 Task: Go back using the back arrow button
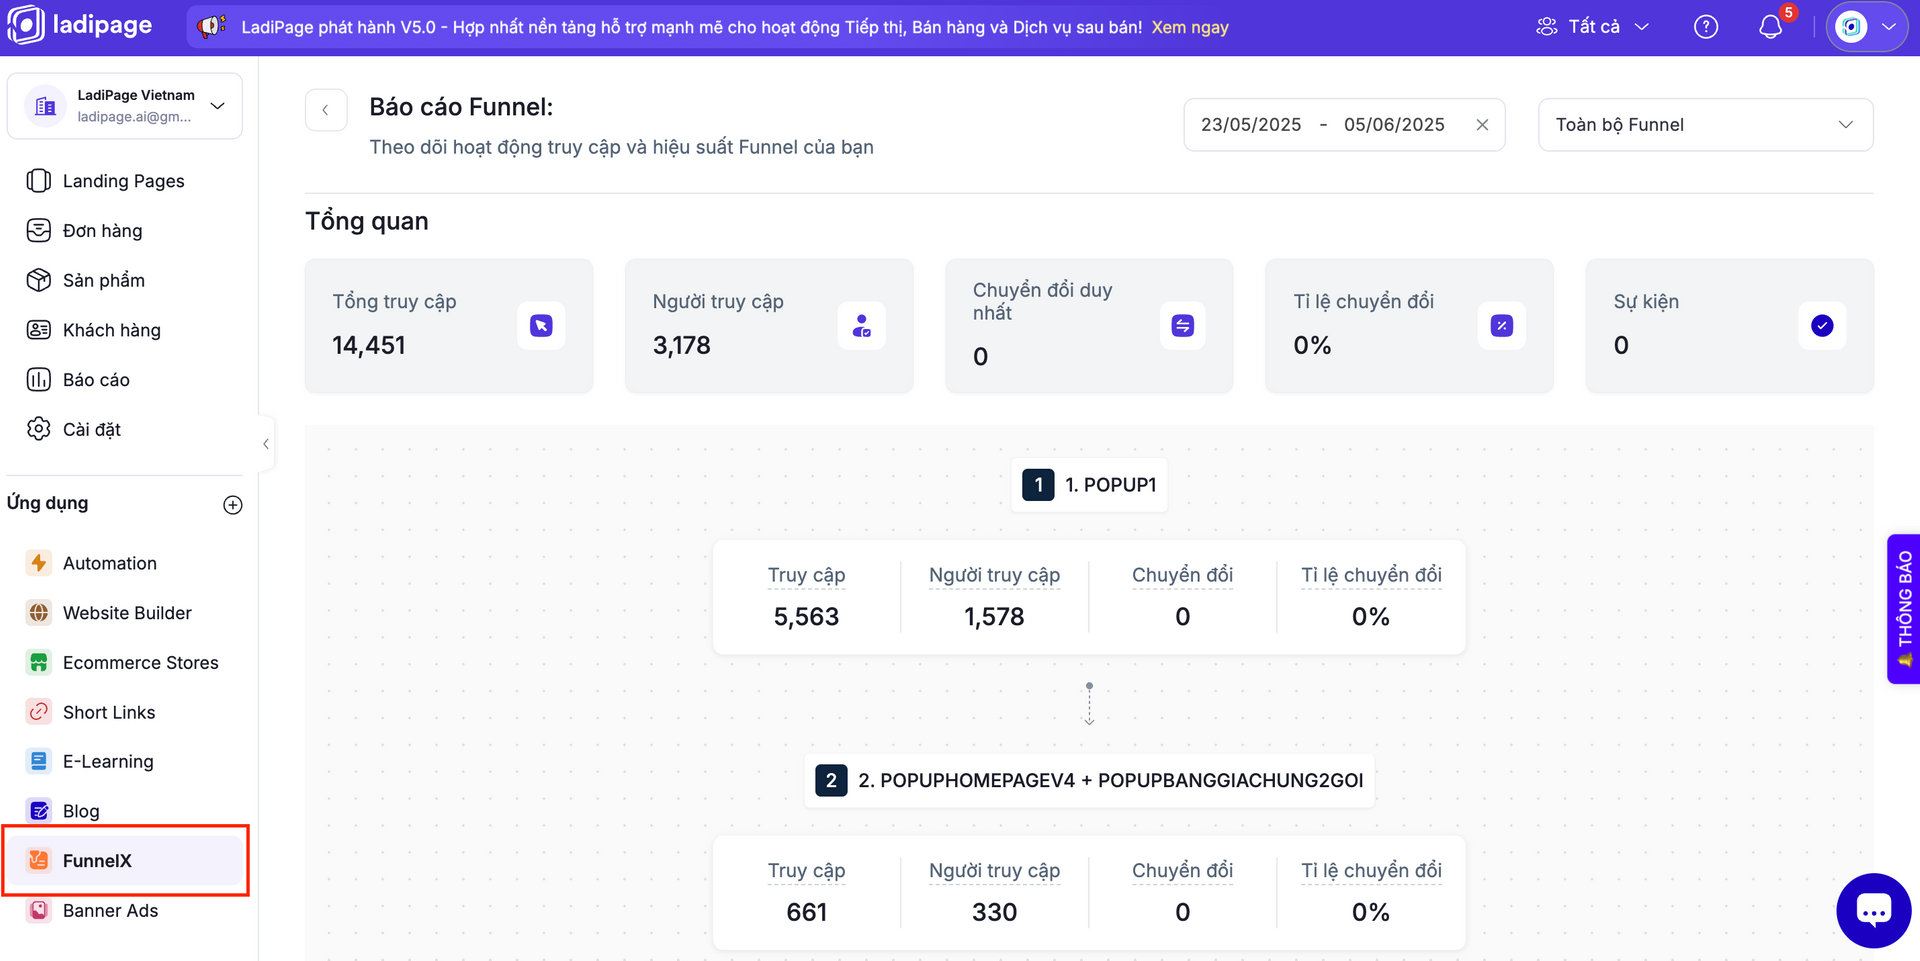(x=326, y=110)
